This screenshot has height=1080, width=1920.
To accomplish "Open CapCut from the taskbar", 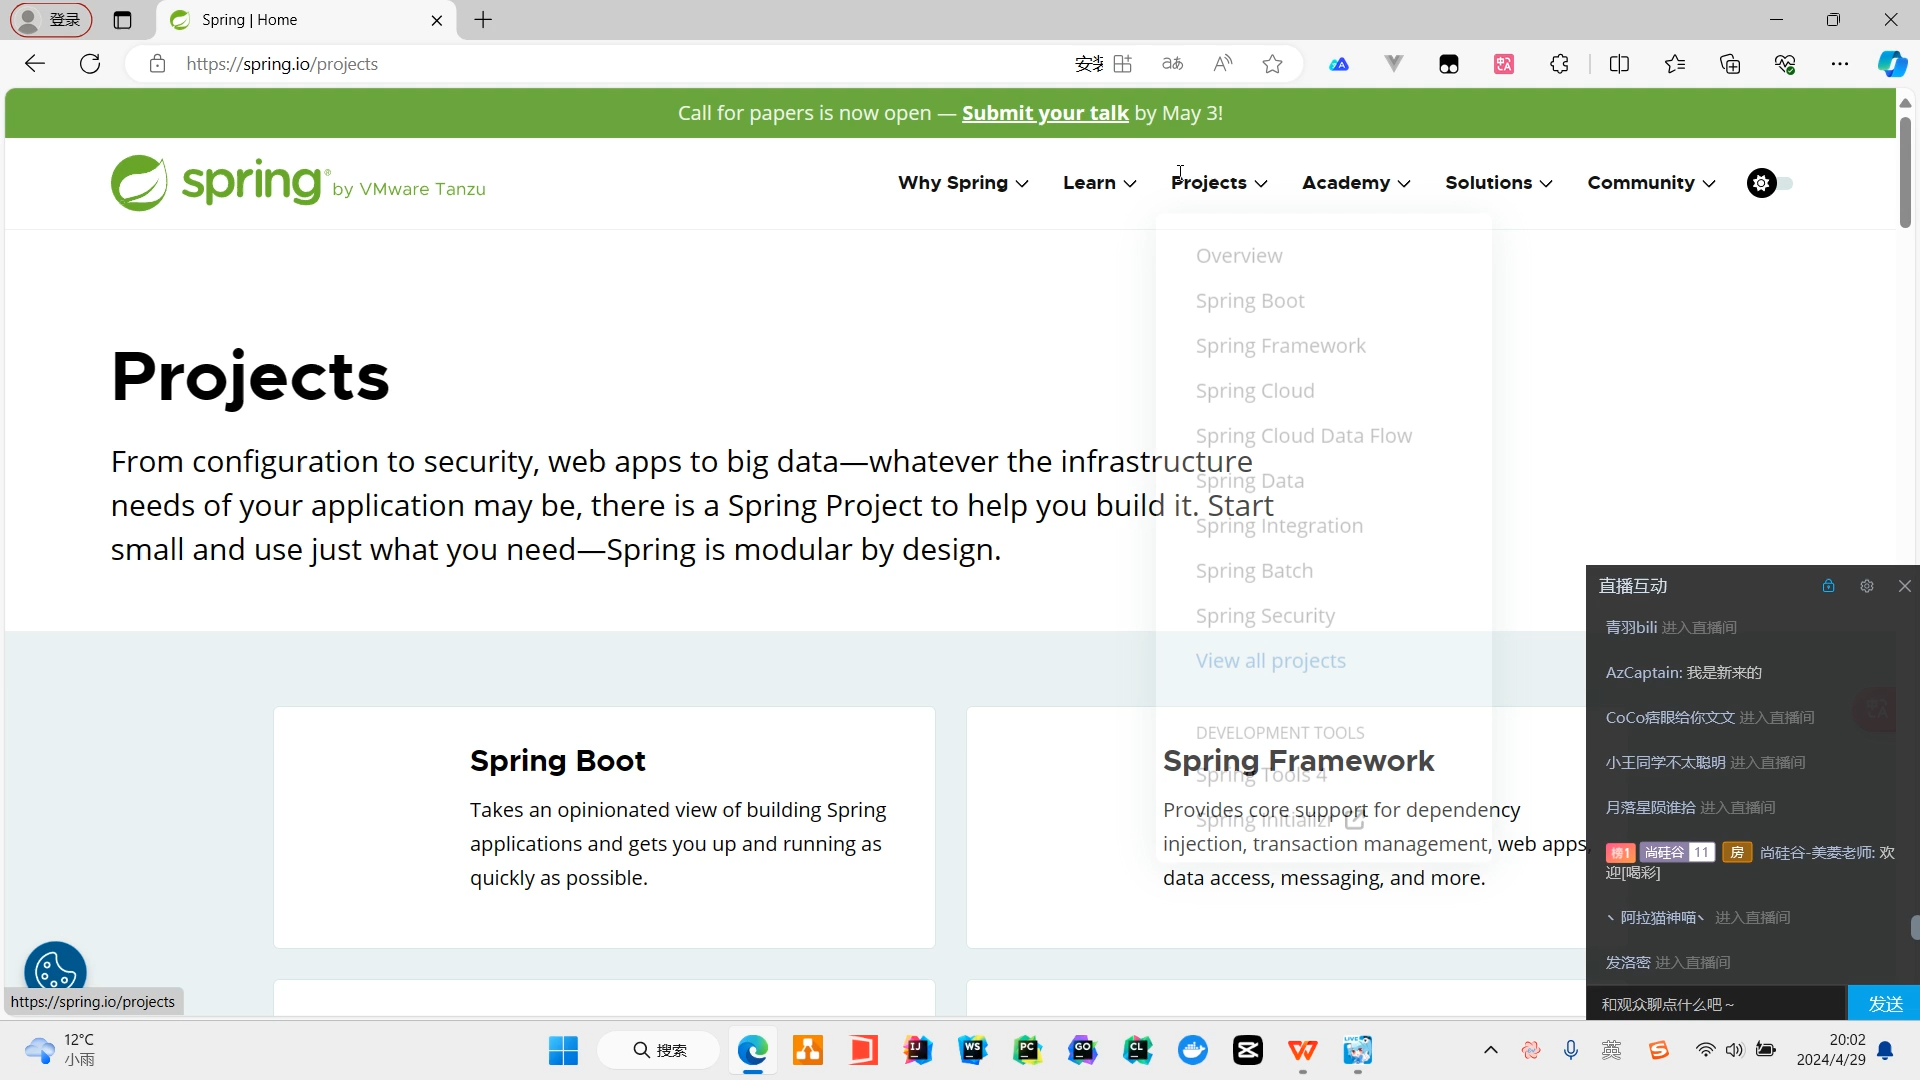I will [x=1248, y=1050].
